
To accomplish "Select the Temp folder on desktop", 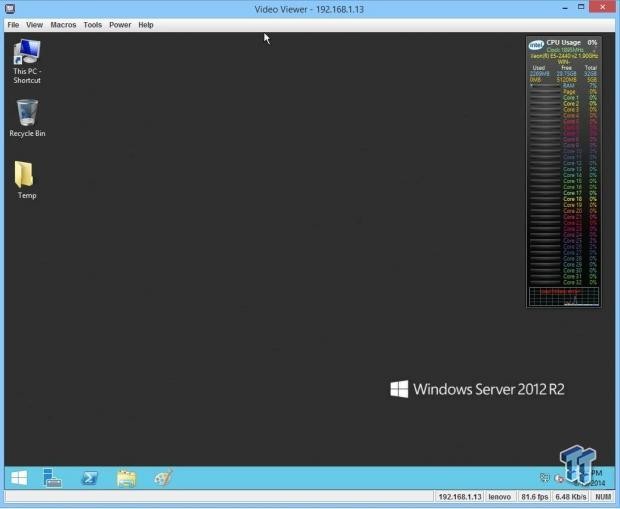I will [25, 180].
